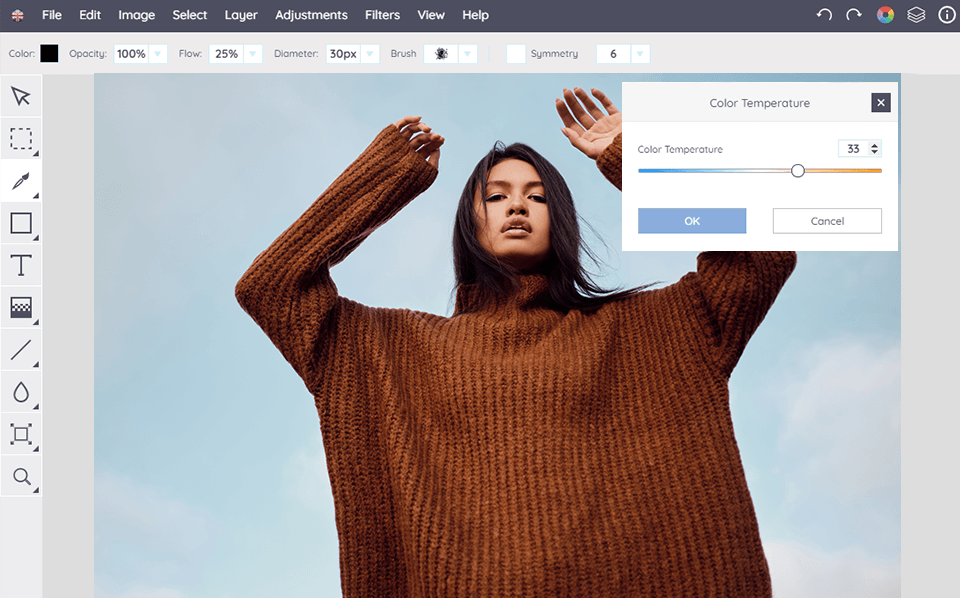This screenshot has height=598, width=960.
Task: Open the File menu
Action: point(51,15)
